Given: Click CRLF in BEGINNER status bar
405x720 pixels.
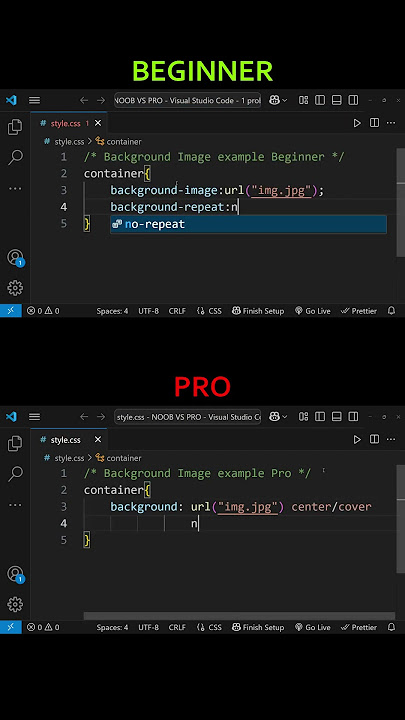Looking at the screenshot, I should point(177,311).
